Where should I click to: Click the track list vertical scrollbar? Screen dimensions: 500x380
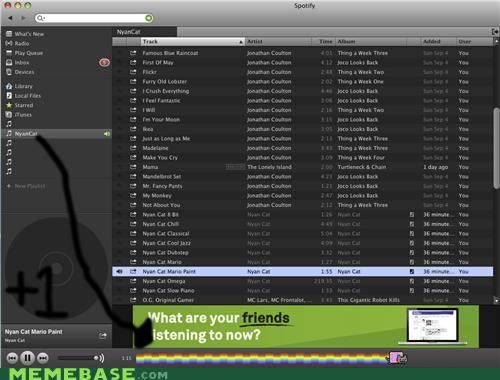click(496, 148)
